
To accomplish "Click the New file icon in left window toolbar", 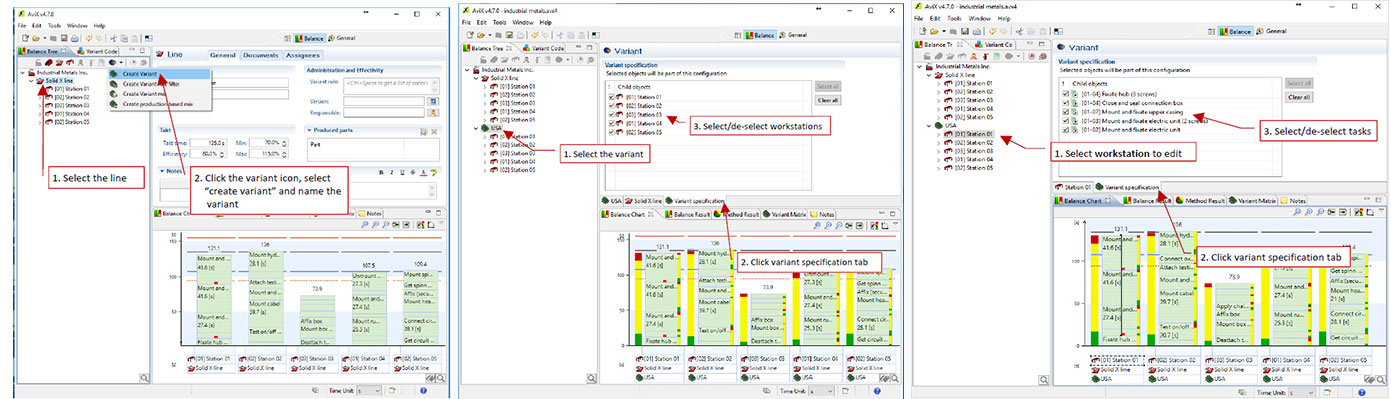I will tap(25, 38).
